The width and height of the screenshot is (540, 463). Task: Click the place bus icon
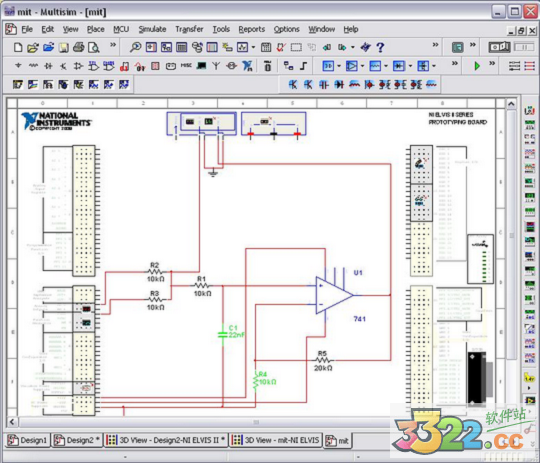pyautogui.click(x=303, y=65)
